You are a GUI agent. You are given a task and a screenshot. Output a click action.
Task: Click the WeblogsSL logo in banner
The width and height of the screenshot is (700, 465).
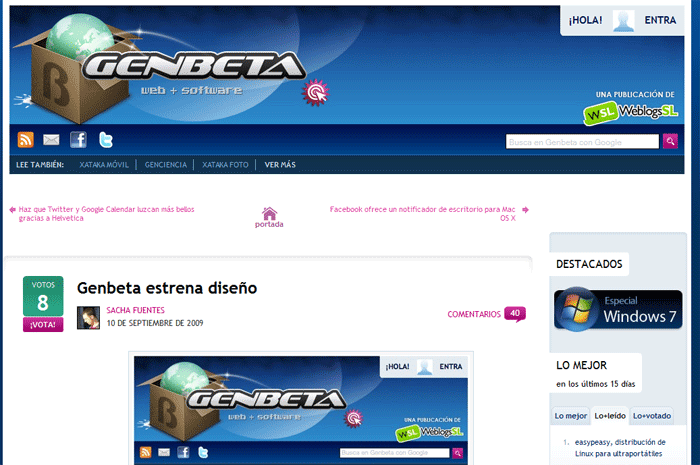(630, 112)
